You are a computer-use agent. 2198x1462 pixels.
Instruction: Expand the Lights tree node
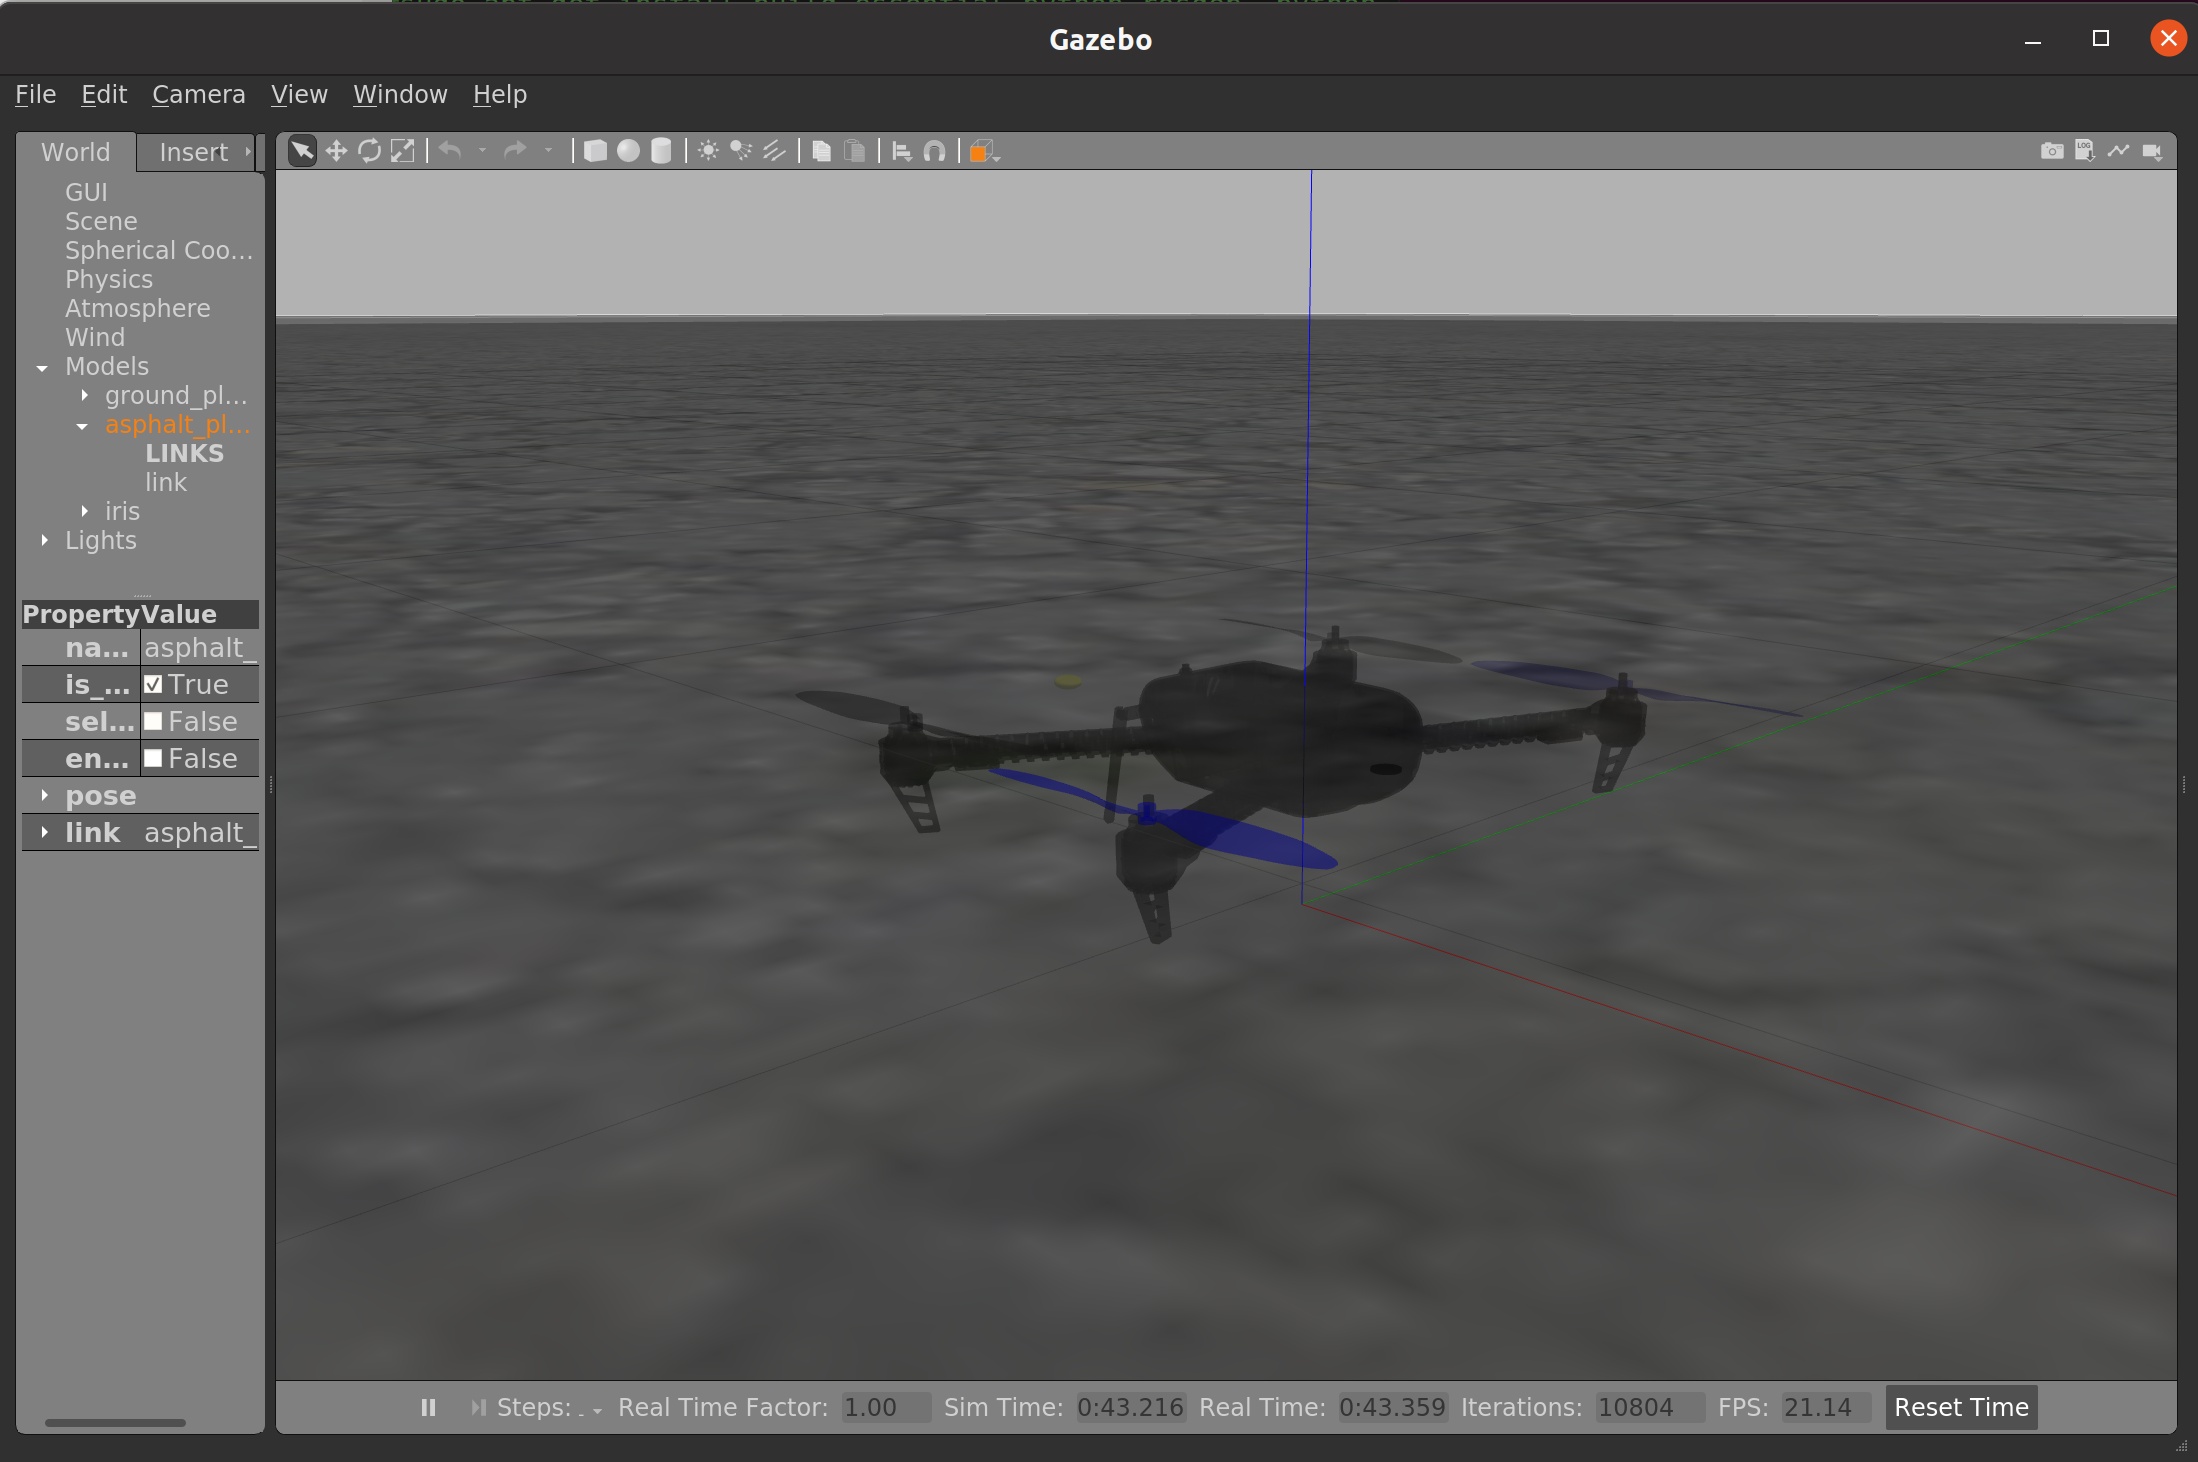[x=45, y=540]
